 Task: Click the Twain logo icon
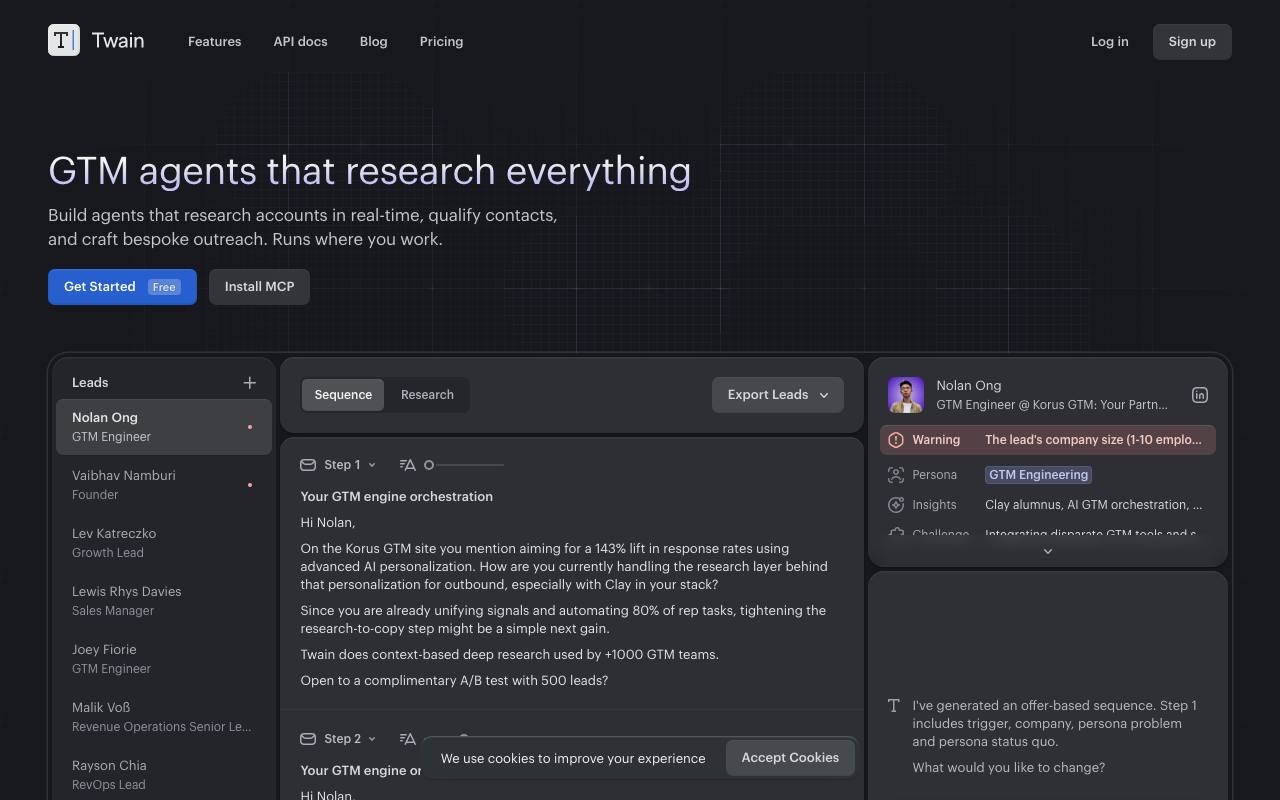pyautogui.click(x=64, y=40)
